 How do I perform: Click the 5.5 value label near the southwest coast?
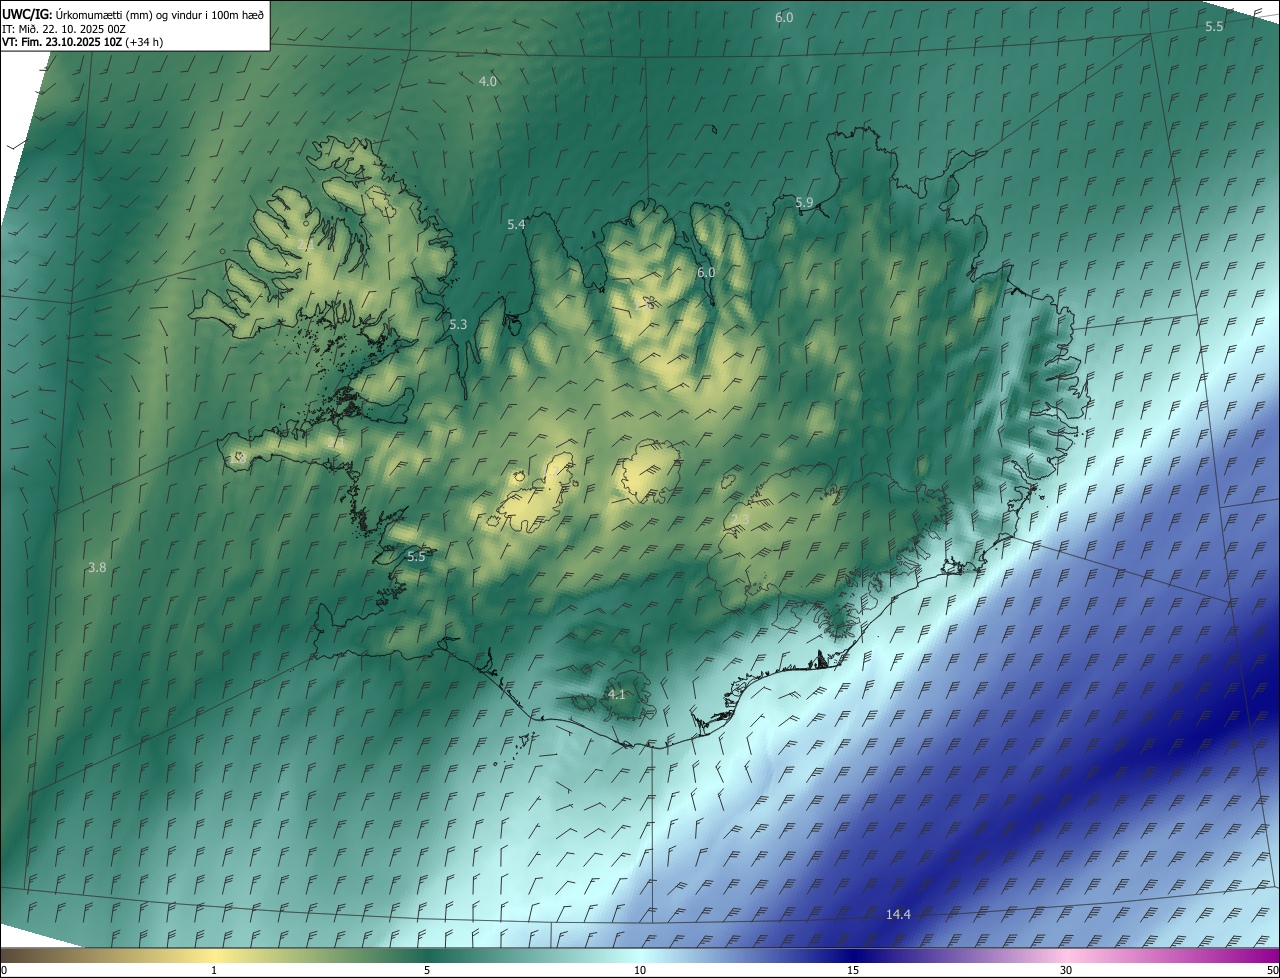[416, 556]
